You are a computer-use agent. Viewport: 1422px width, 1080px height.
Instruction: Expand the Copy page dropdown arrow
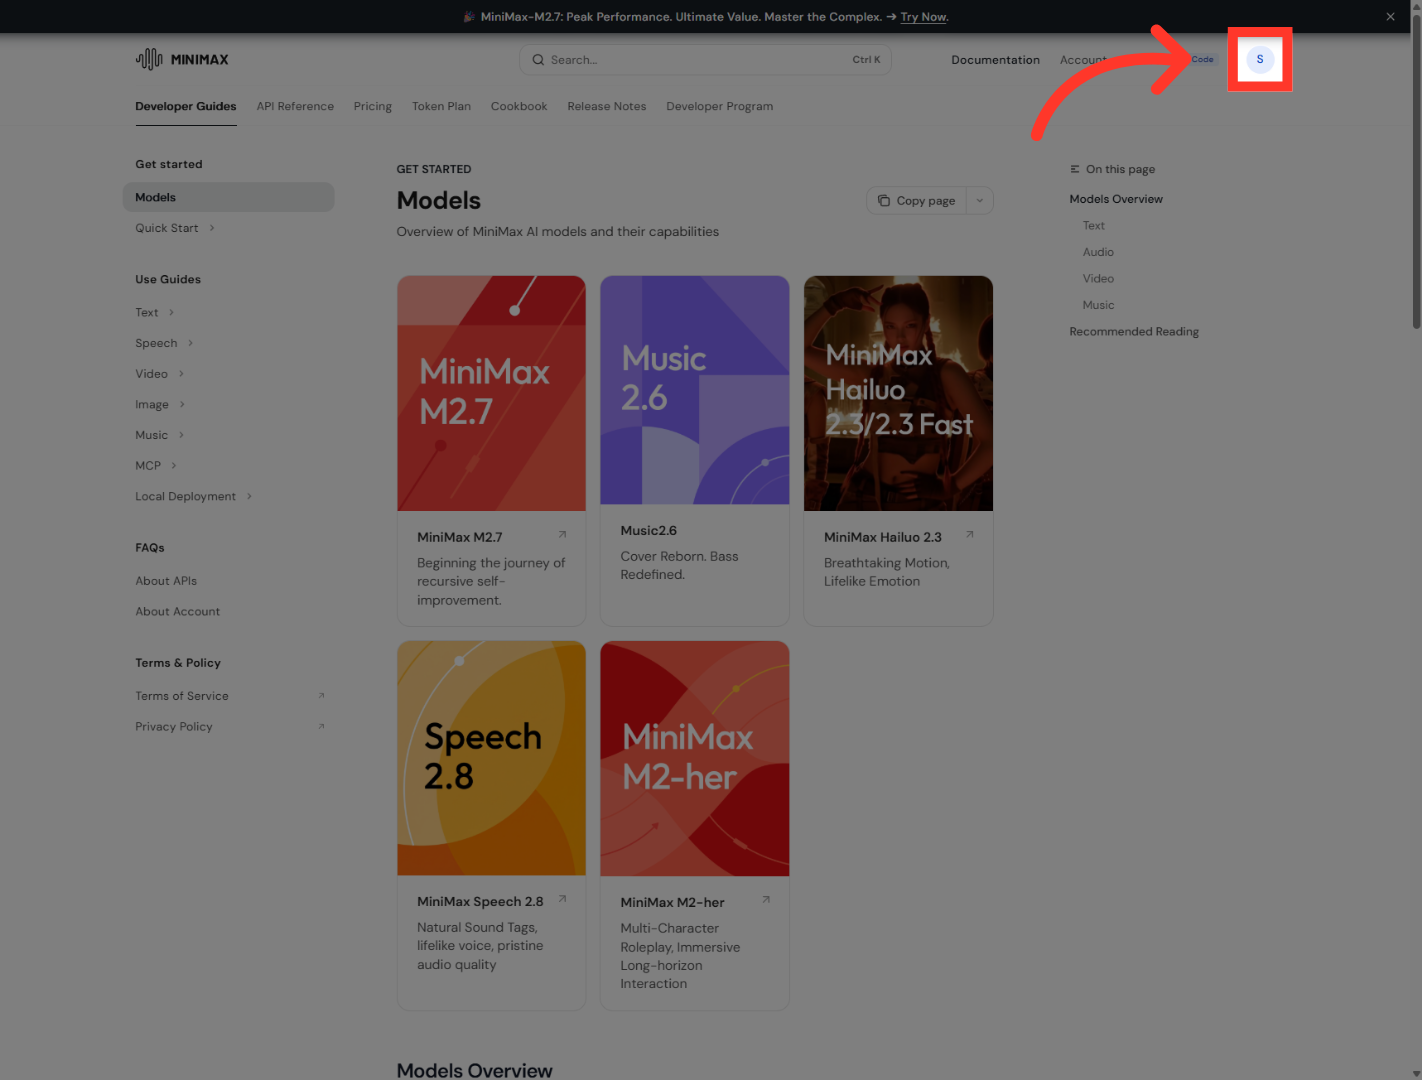pos(980,201)
